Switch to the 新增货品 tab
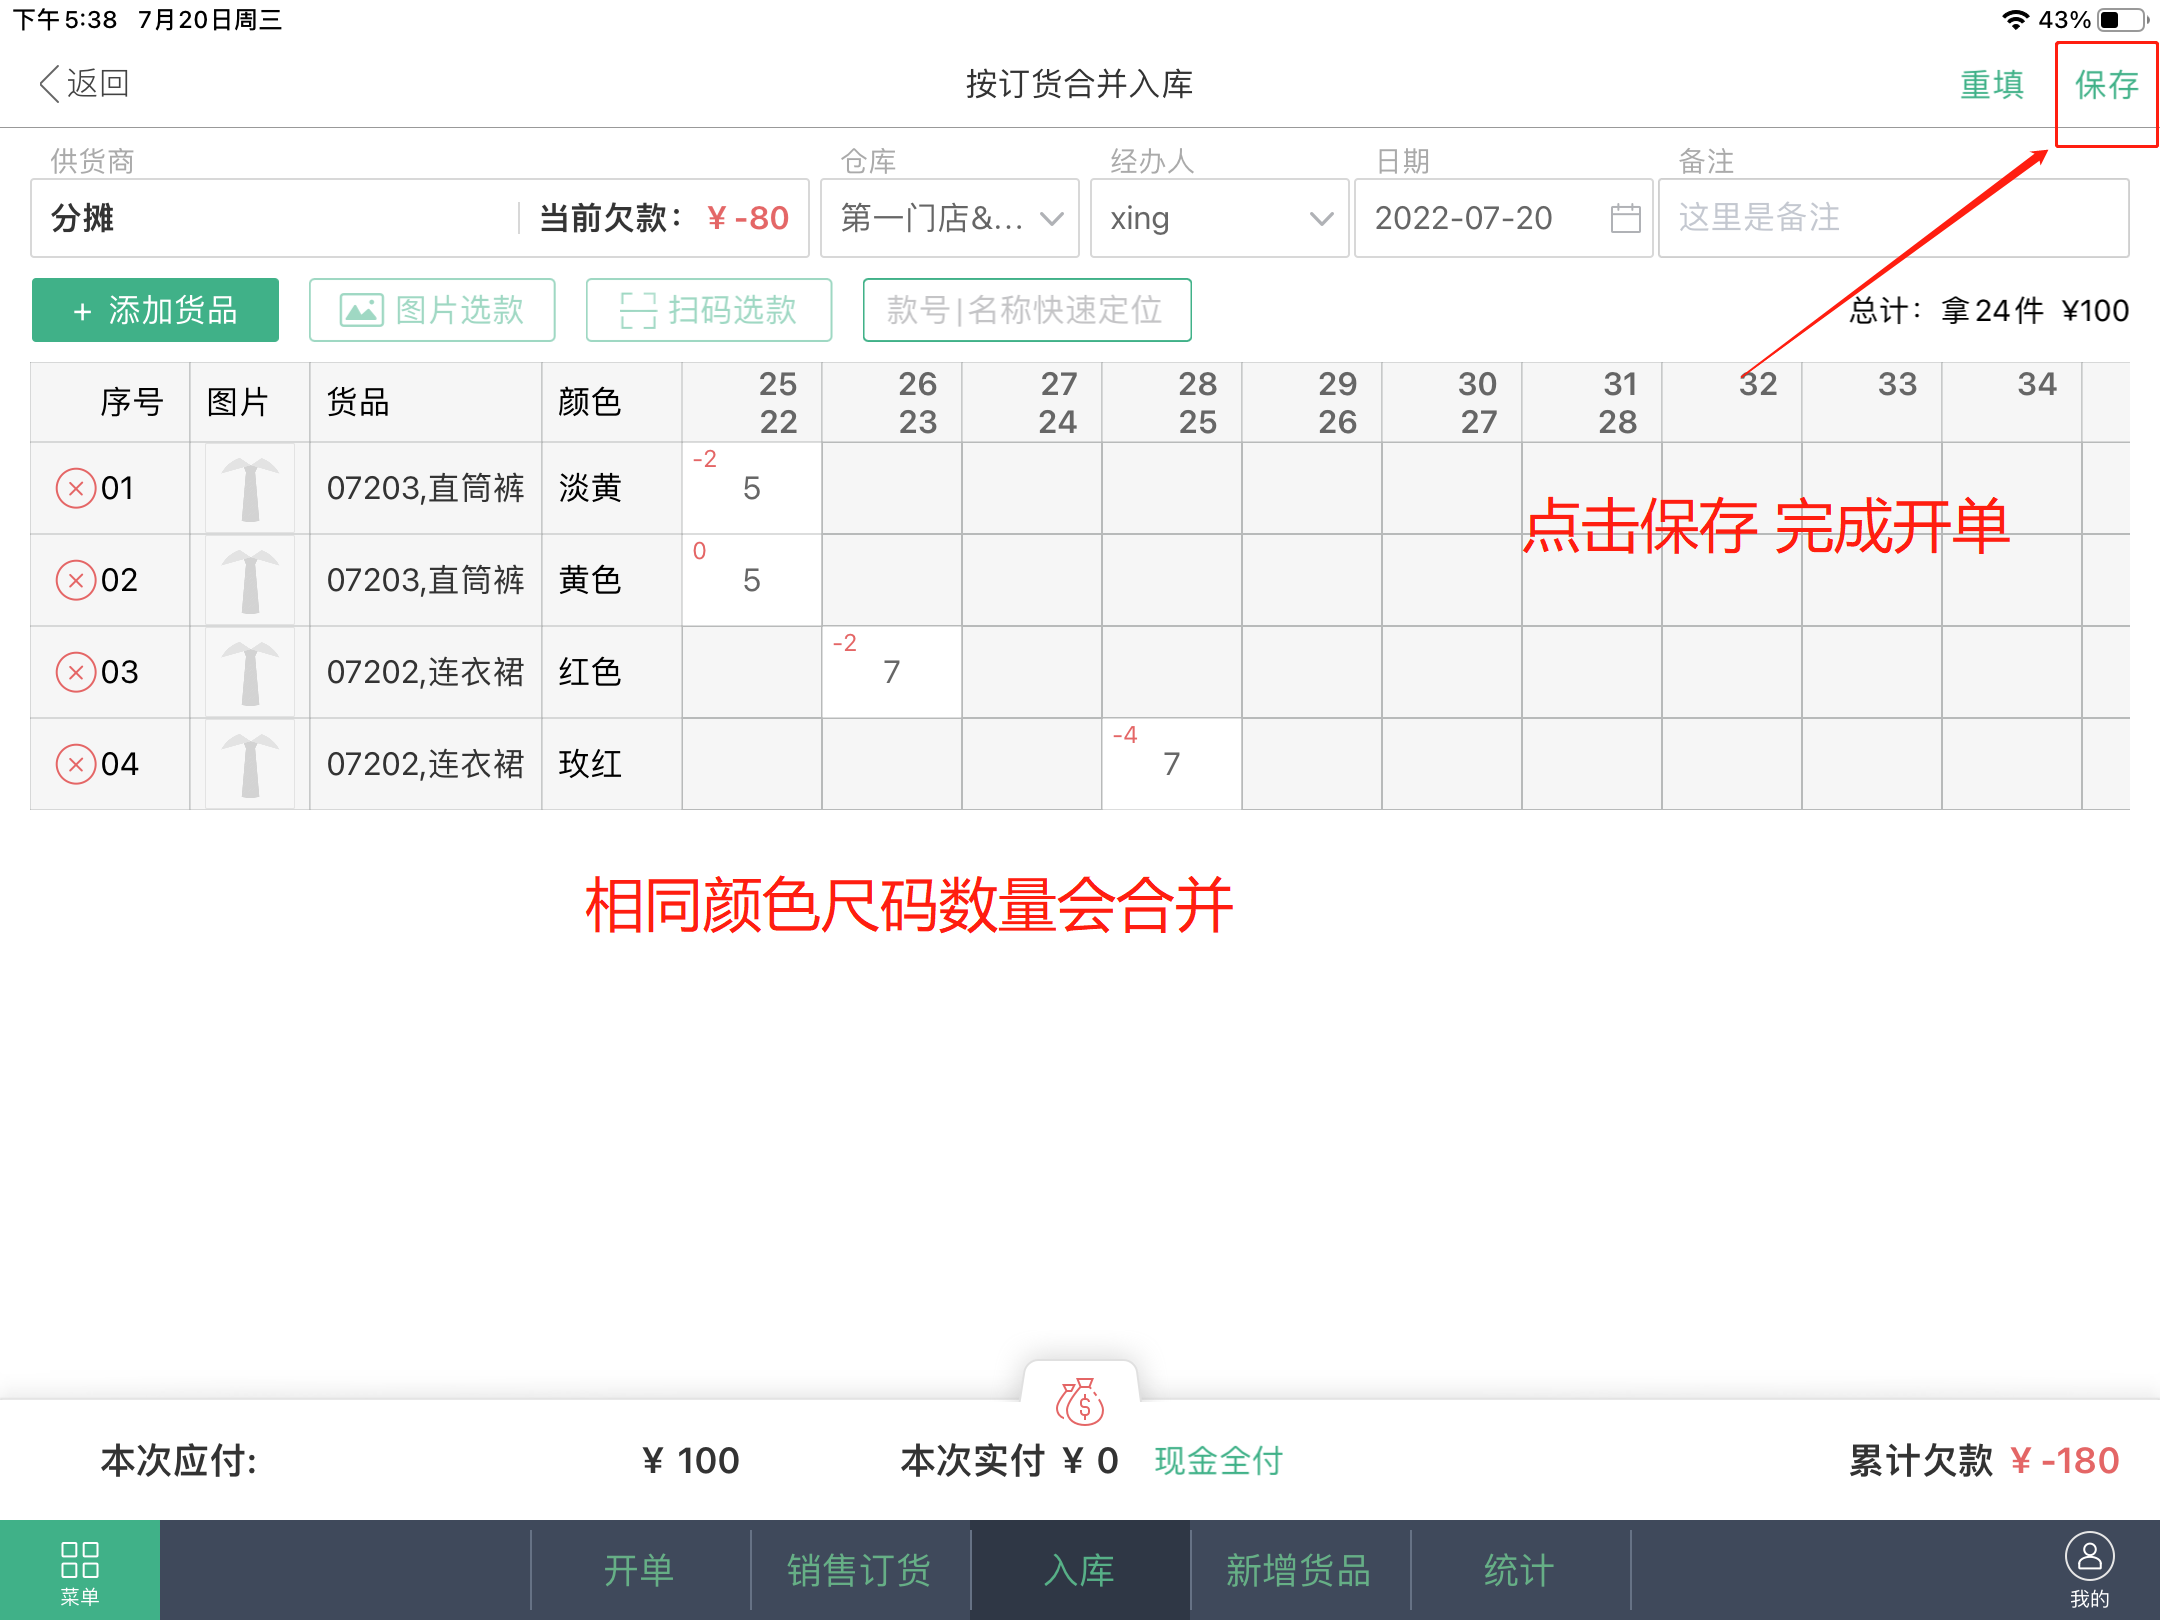 pyautogui.click(x=1300, y=1570)
